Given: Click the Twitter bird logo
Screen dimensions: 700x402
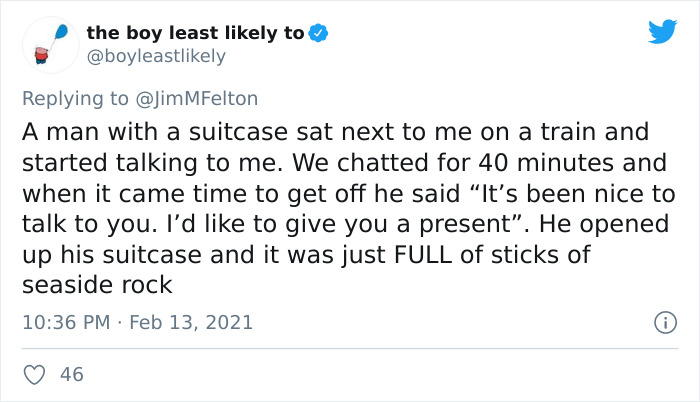Looking at the screenshot, I should click(662, 31).
